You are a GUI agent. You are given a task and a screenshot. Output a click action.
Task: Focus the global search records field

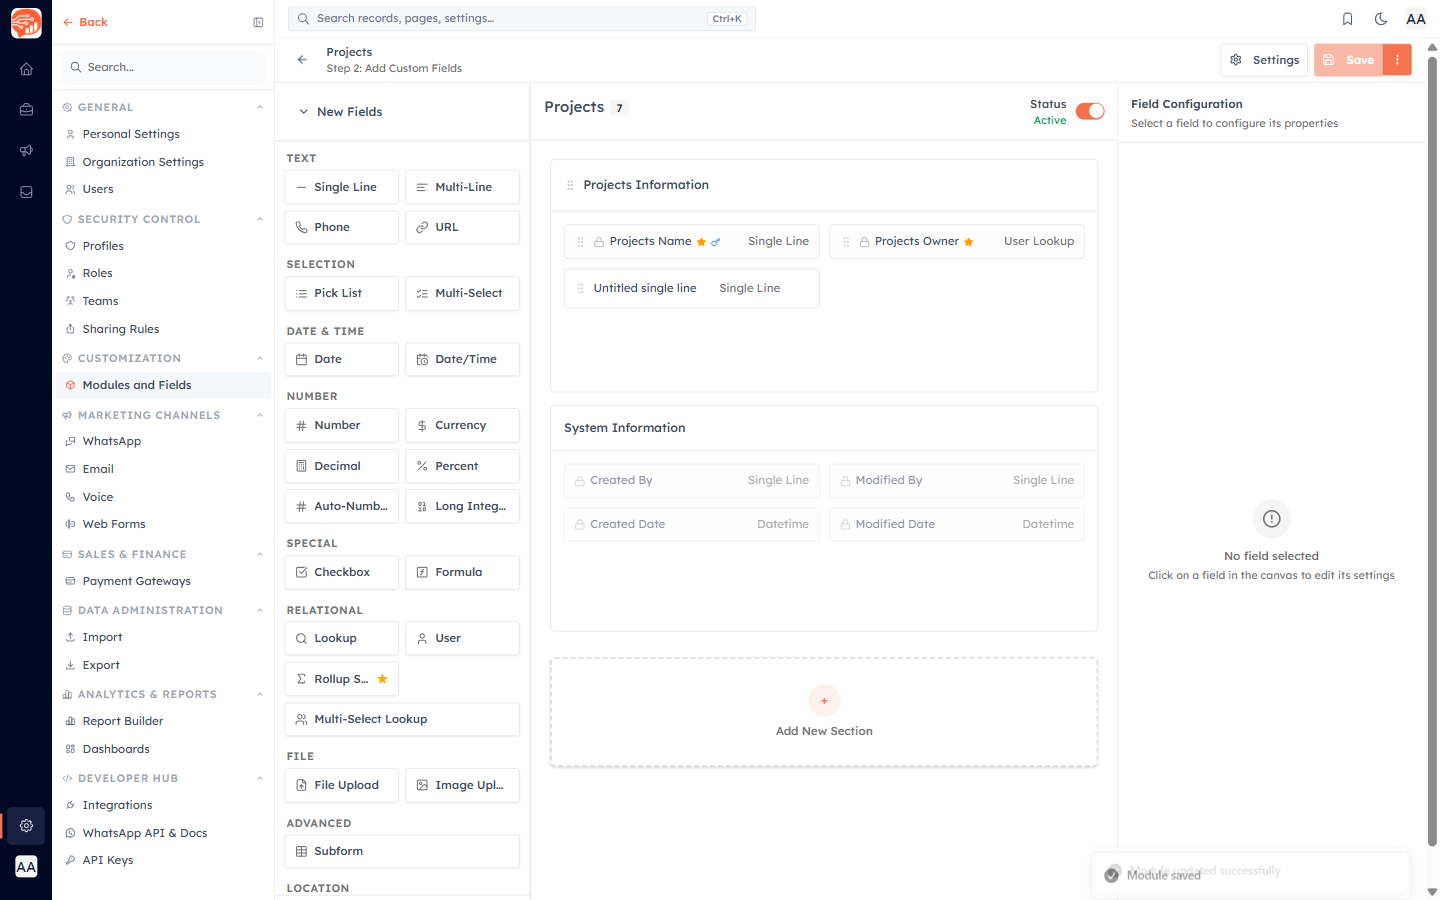click(x=522, y=18)
